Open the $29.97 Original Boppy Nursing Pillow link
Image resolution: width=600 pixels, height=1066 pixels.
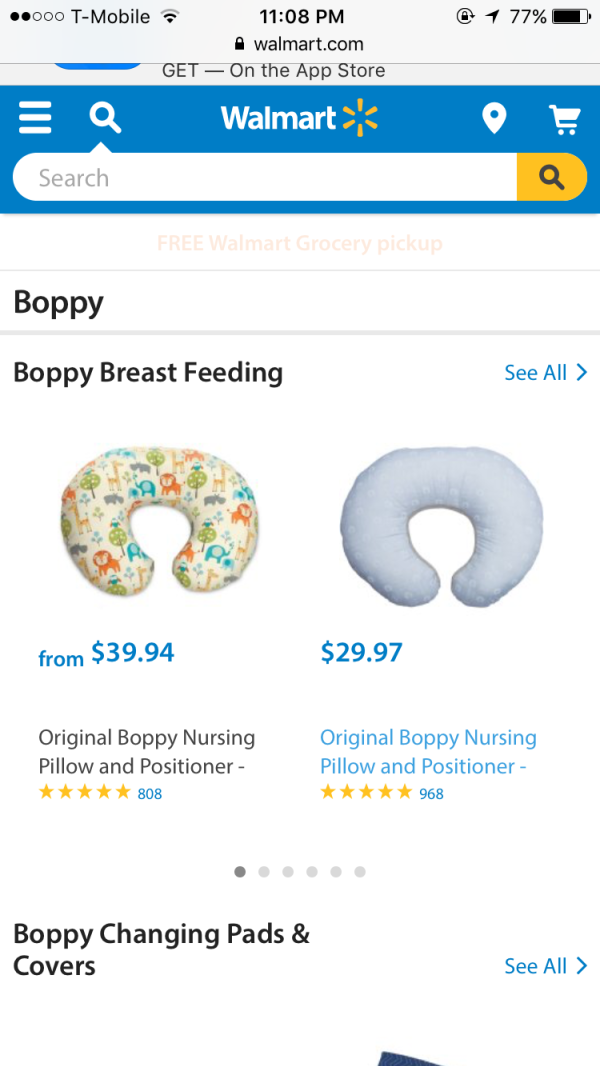[x=428, y=752]
